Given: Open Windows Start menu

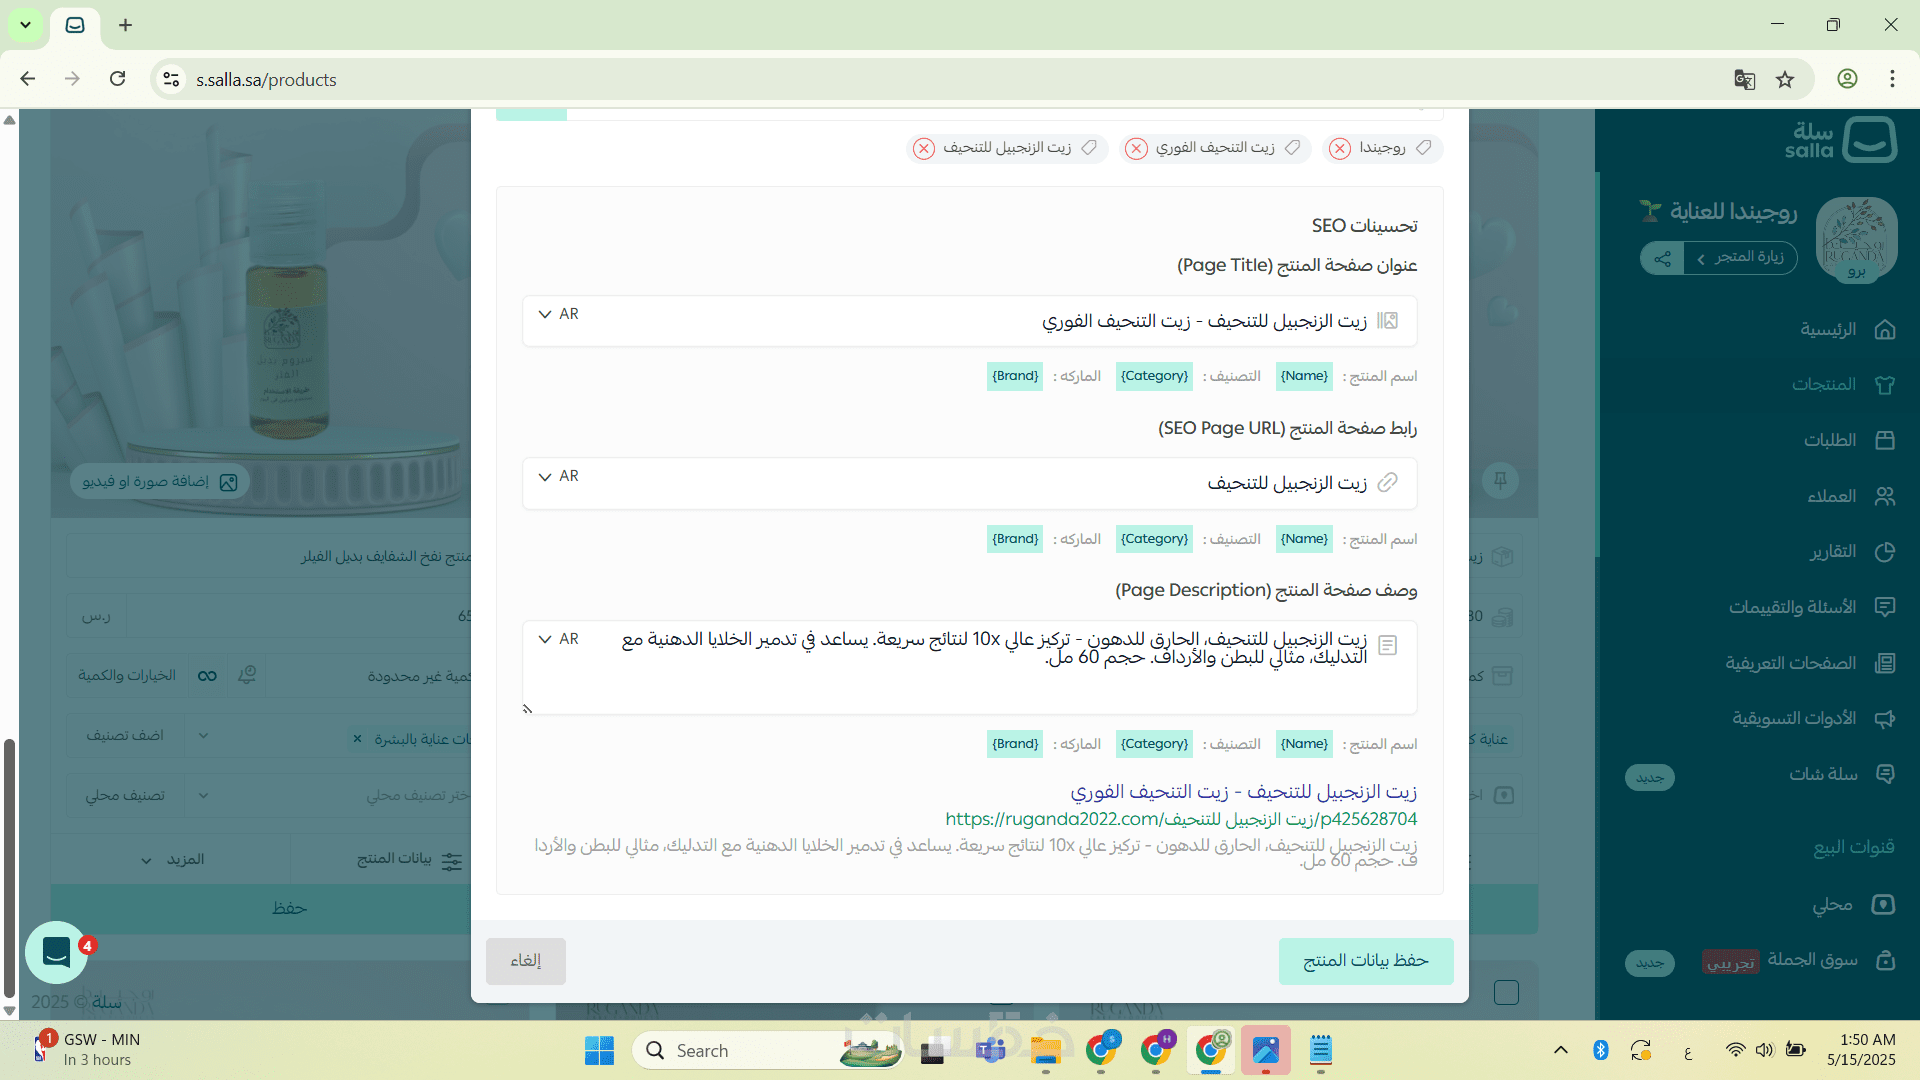Looking at the screenshot, I should [599, 1051].
